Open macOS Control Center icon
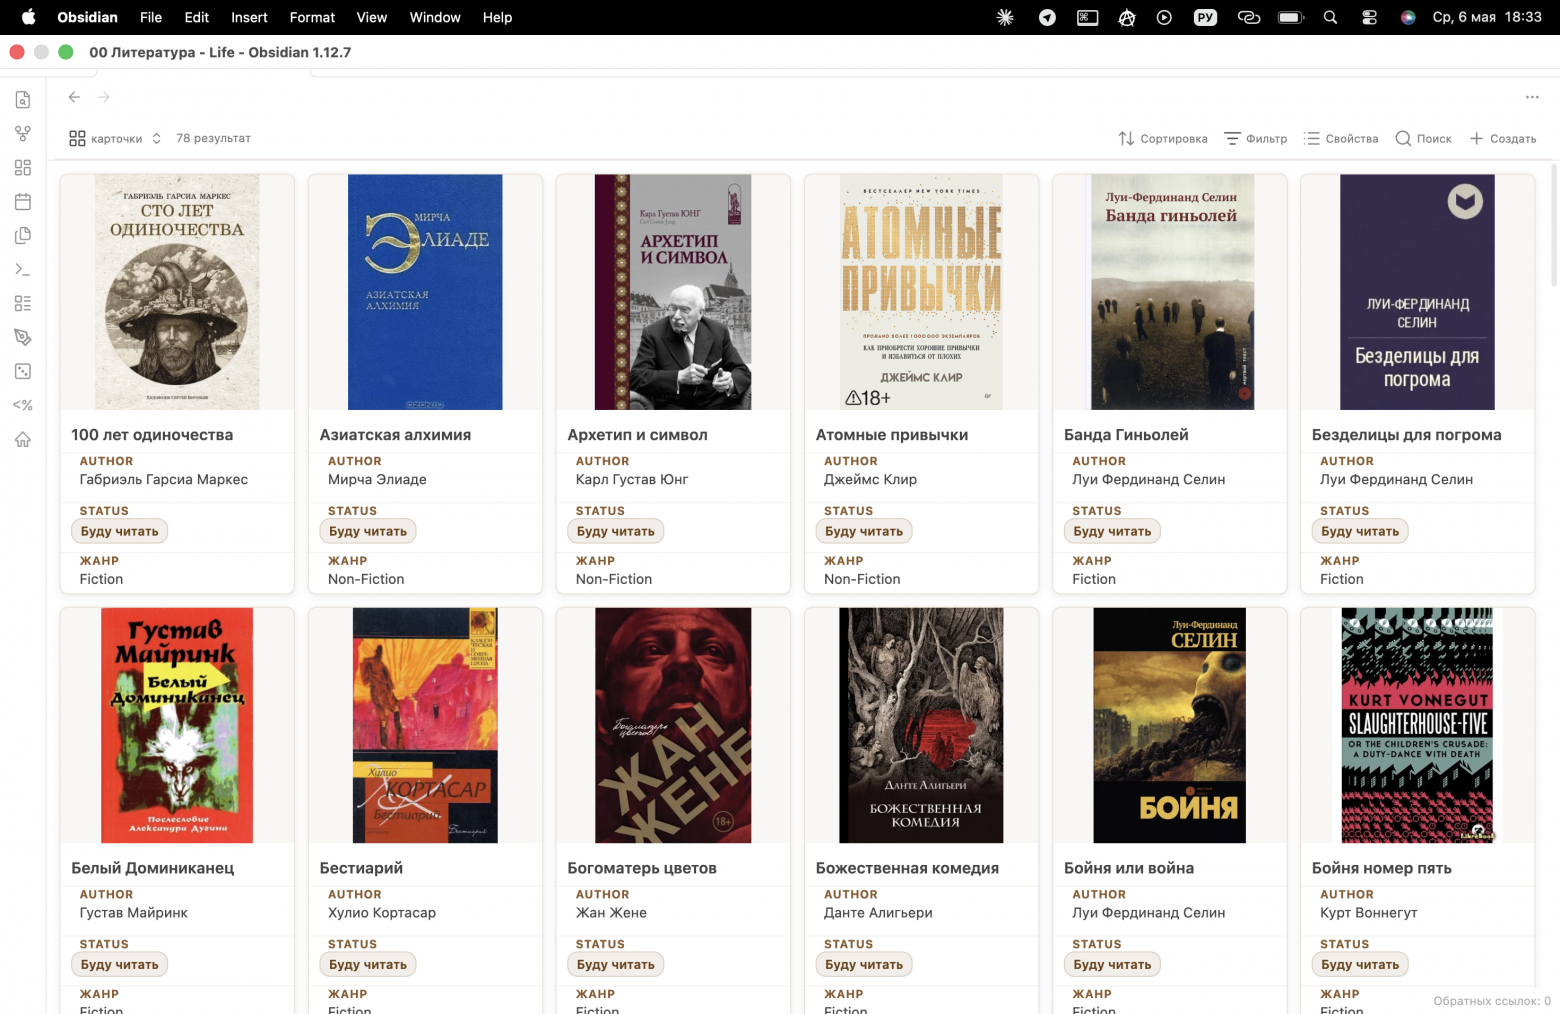This screenshot has height=1014, width=1560. (x=1369, y=17)
